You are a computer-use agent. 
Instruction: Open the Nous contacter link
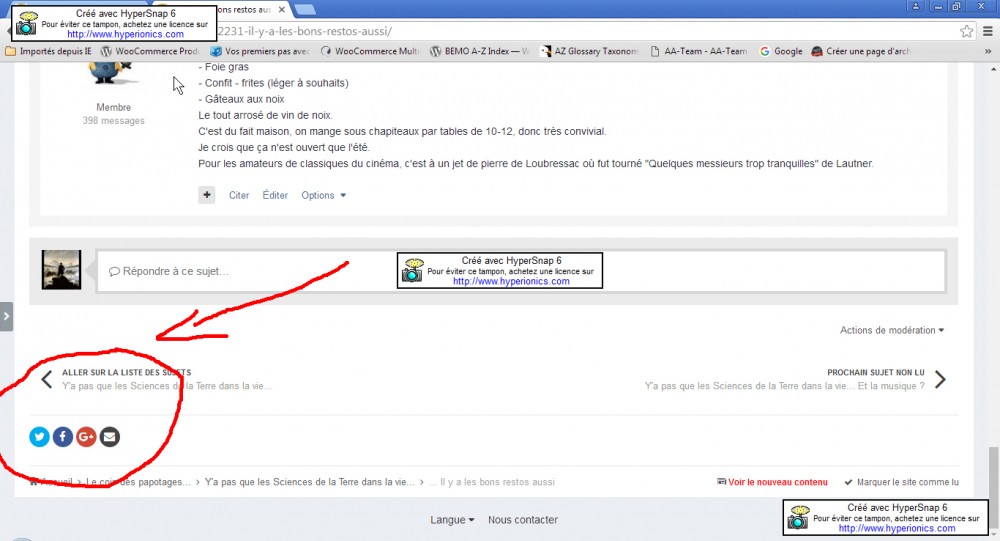coord(523,520)
